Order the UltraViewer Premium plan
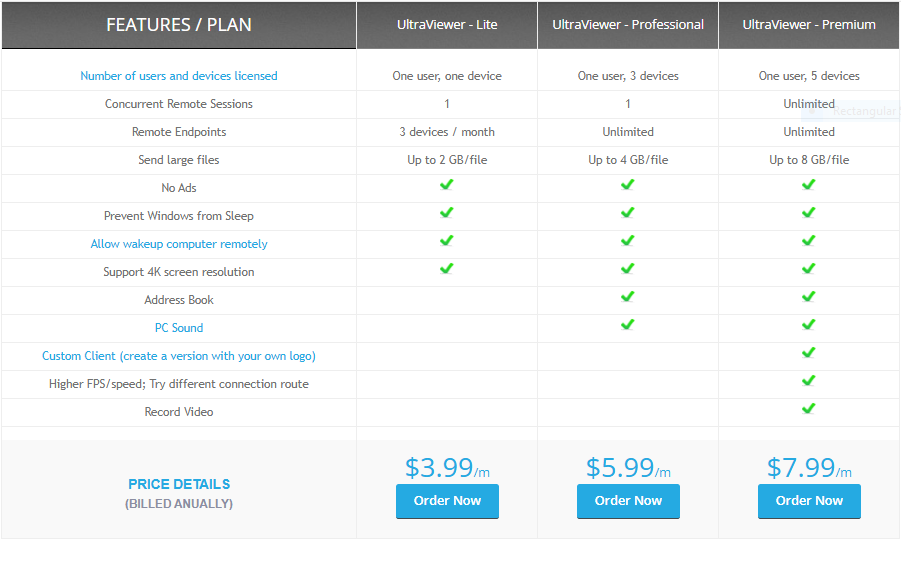Image resolution: width=901 pixels, height=563 pixels. tap(809, 501)
